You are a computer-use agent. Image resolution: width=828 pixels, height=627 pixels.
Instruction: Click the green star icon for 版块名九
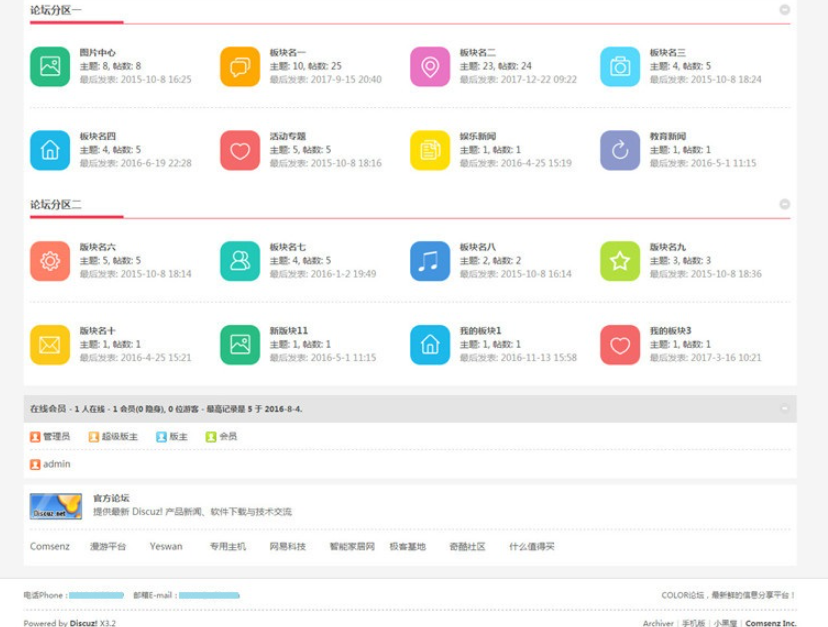point(620,261)
